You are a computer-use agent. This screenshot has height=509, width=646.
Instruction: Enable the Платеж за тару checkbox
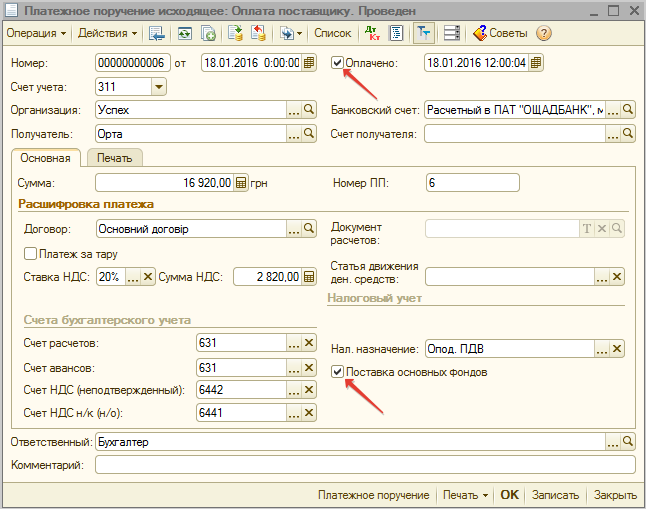tap(30, 254)
